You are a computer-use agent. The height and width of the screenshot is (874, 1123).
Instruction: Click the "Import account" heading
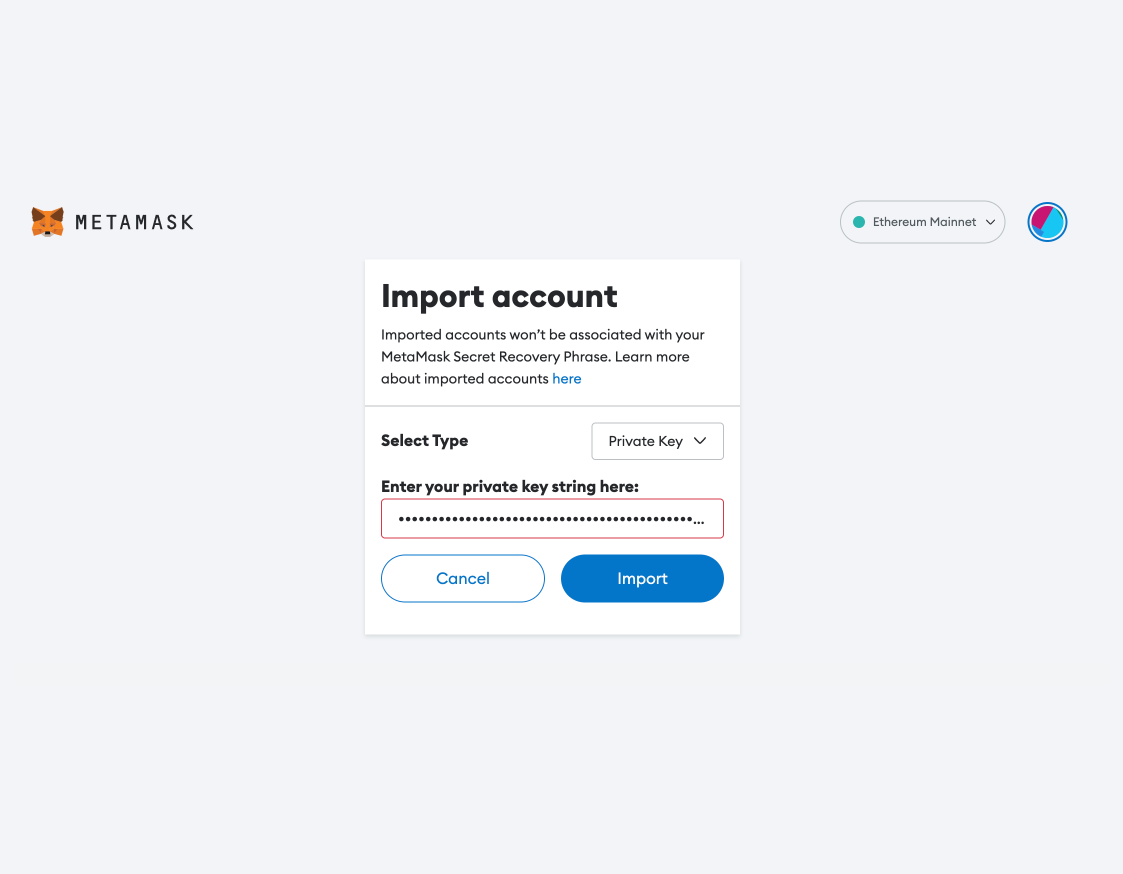499,296
